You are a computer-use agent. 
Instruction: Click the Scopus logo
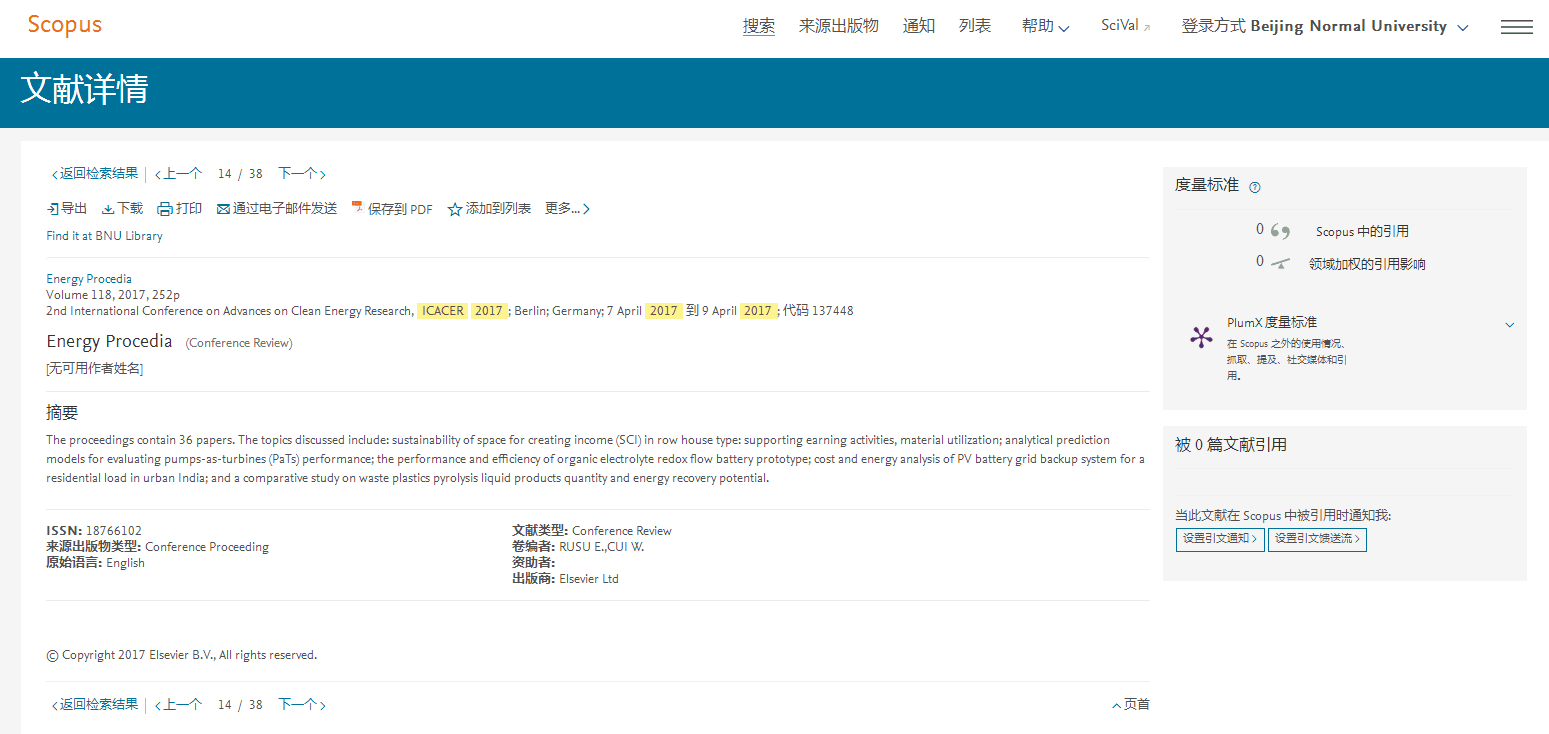65,25
